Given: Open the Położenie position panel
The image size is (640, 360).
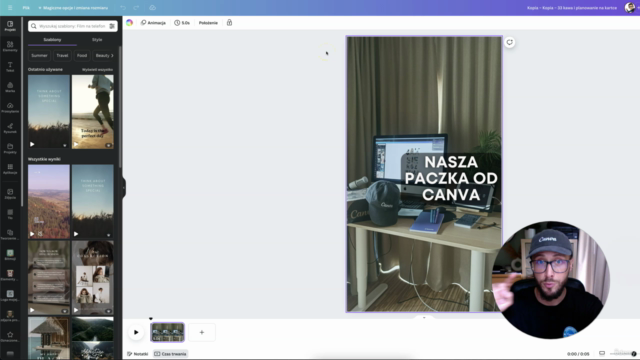Looking at the screenshot, I should pyautogui.click(x=208, y=23).
